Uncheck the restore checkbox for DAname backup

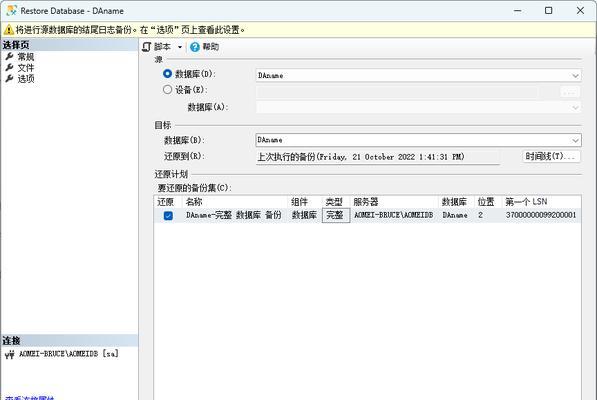click(168, 216)
